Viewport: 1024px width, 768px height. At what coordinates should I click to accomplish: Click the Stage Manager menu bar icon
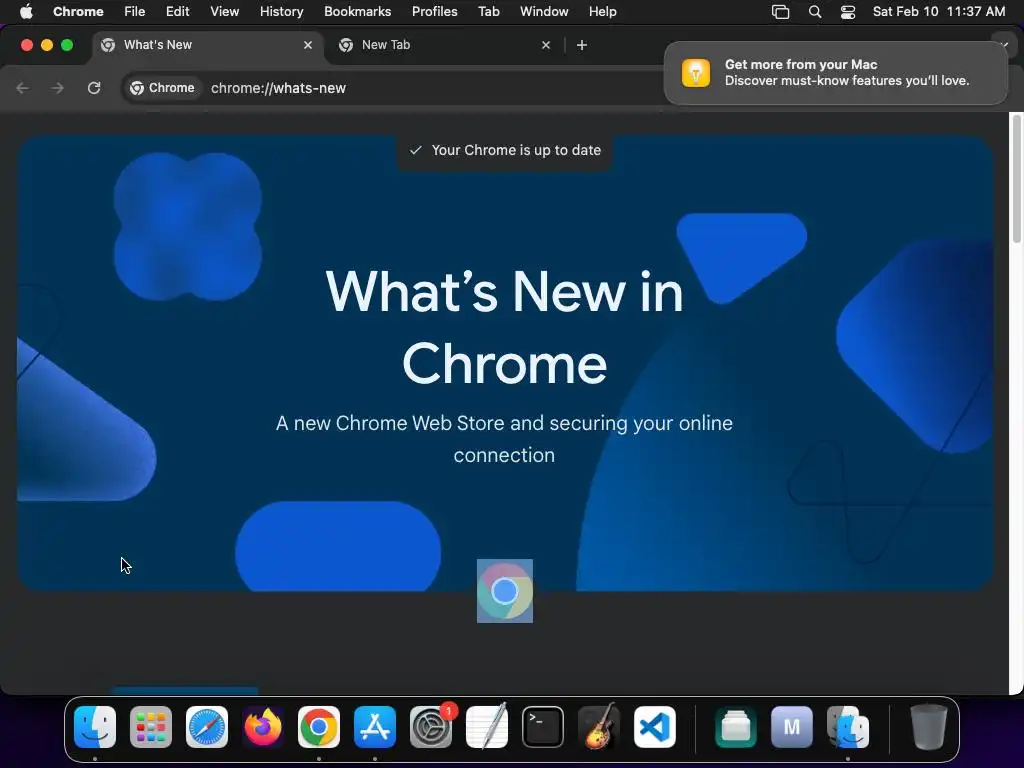pos(780,12)
